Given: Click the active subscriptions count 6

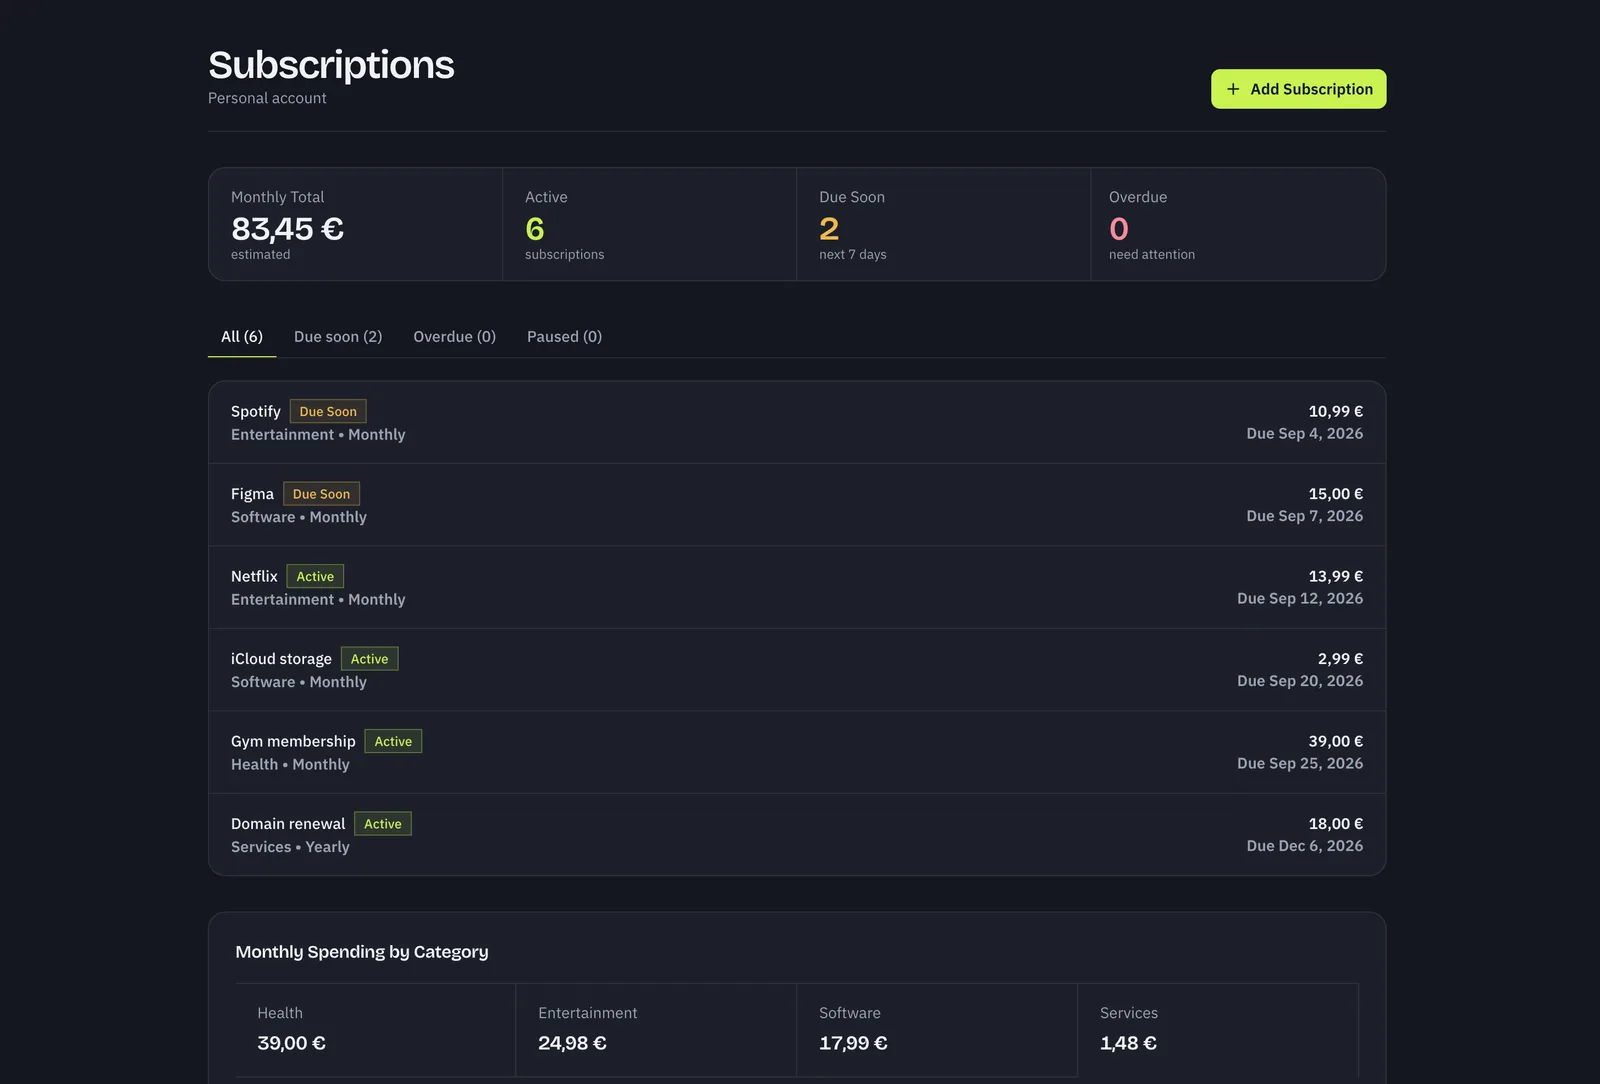Looking at the screenshot, I should pos(535,229).
